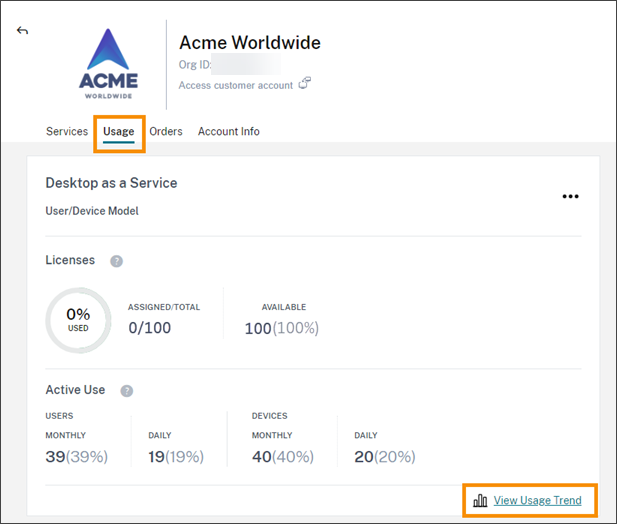Select the Usage tab
The image size is (617, 524).
coord(119,132)
